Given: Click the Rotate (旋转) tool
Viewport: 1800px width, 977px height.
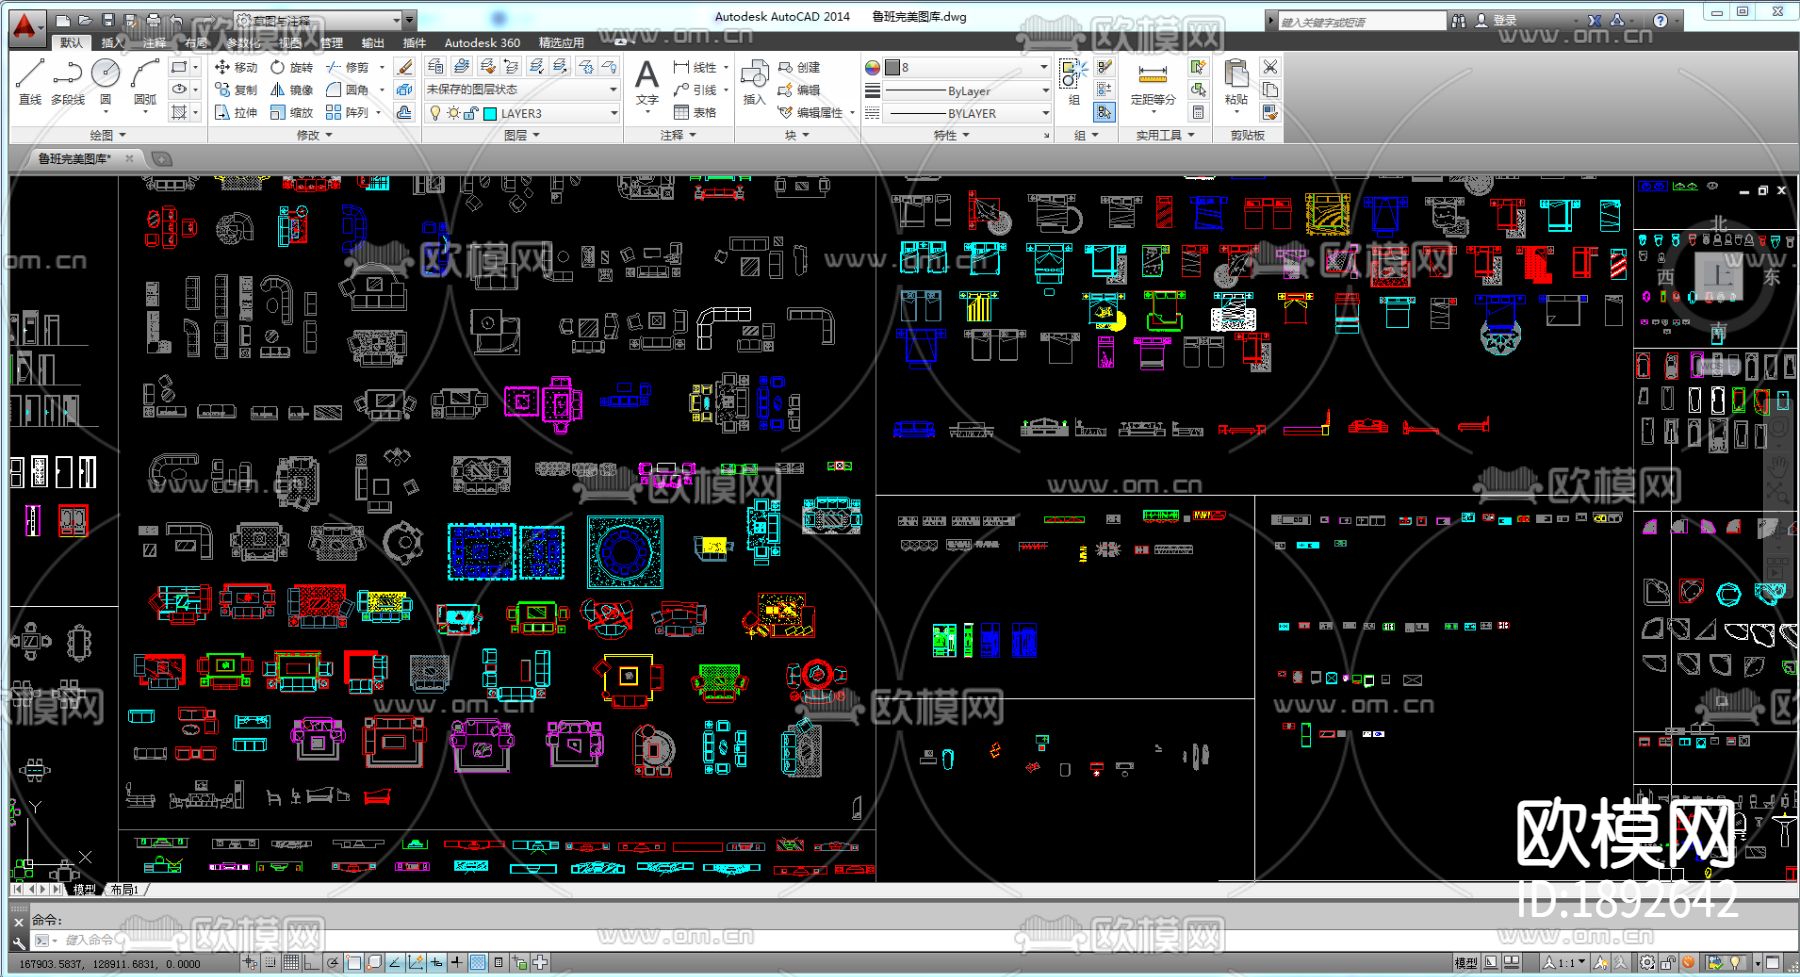Looking at the screenshot, I should tap(291, 67).
